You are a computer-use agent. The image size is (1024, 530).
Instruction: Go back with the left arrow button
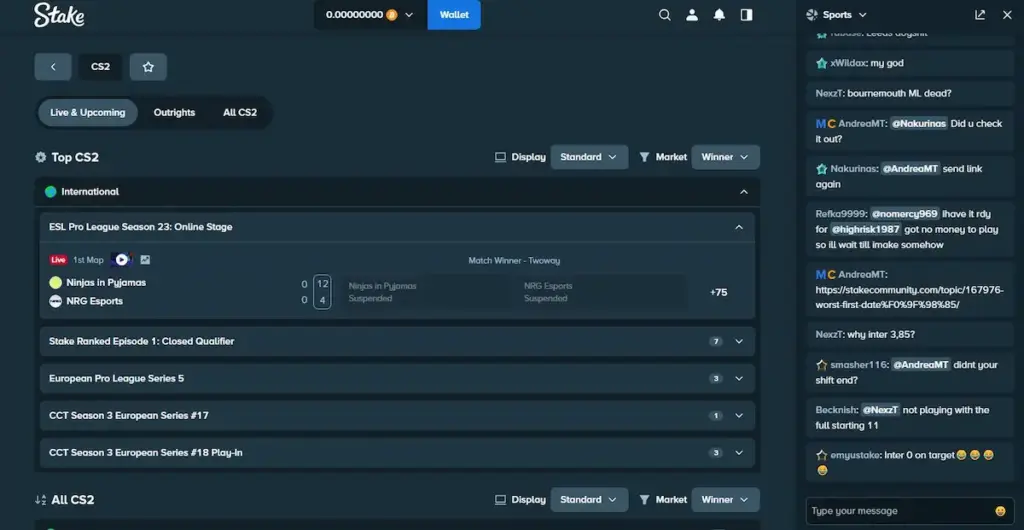pyautogui.click(x=53, y=67)
